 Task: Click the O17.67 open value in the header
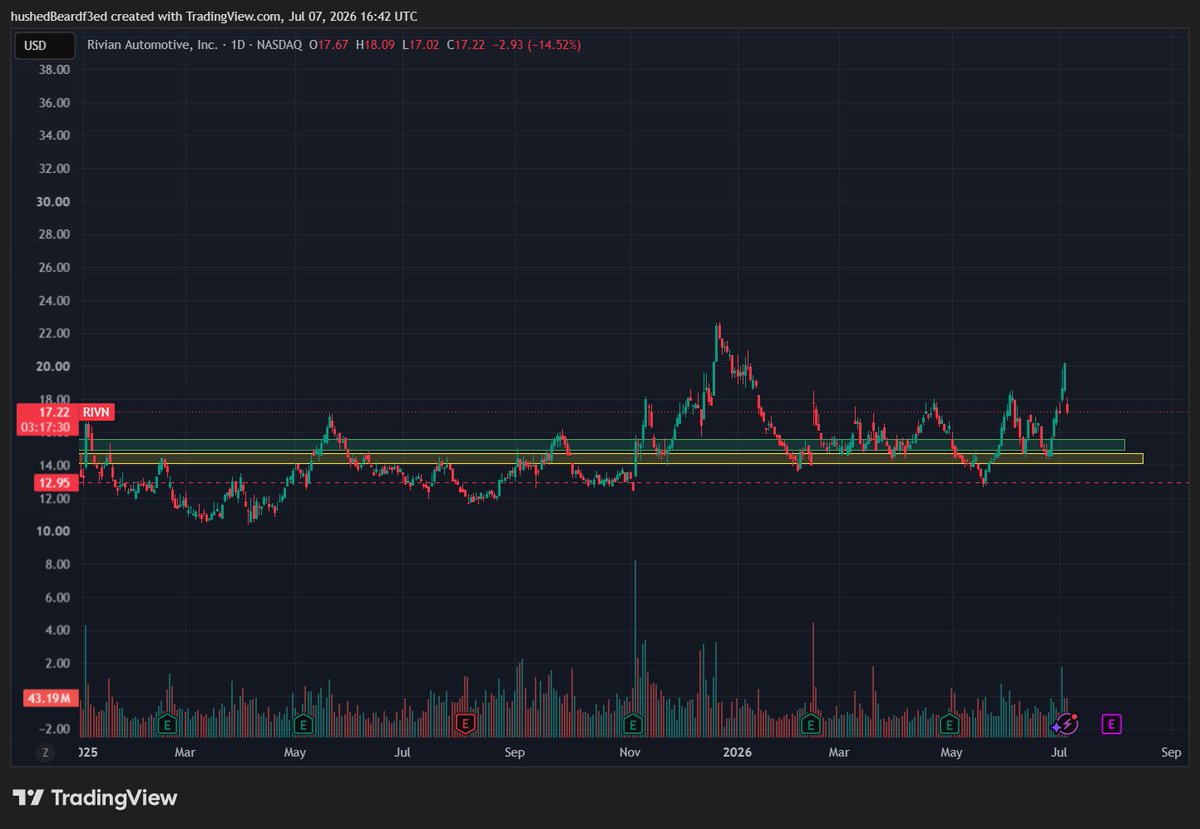pyautogui.click(x=327, y=45)
